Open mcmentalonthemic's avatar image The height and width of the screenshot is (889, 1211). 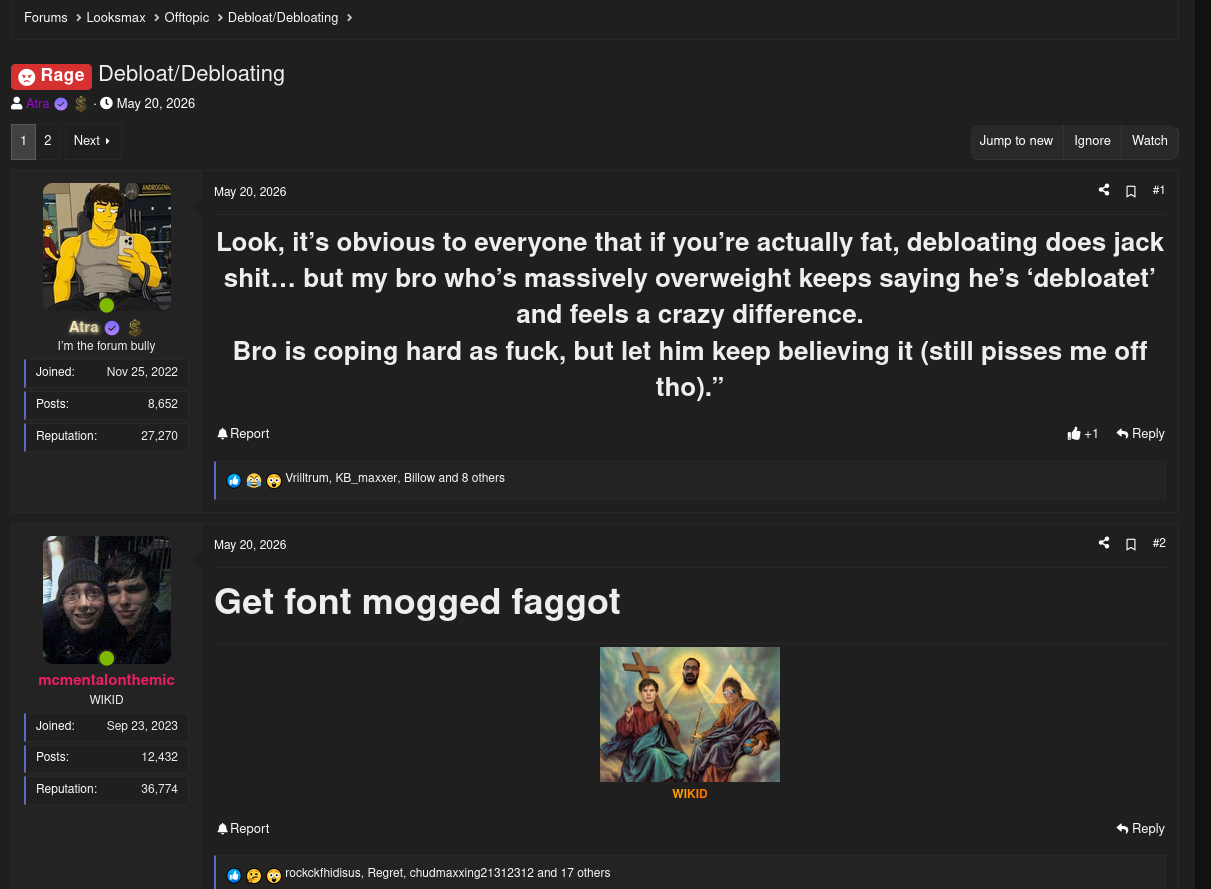click(107, 600)
